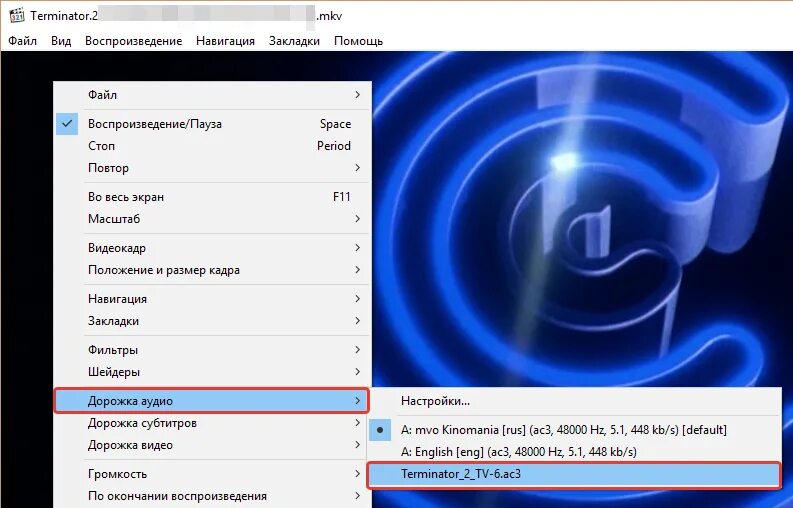This screenshot has width=793, height=508.
Task: Open the Закладки menu in menu bar
Action: tap(294, 41)
